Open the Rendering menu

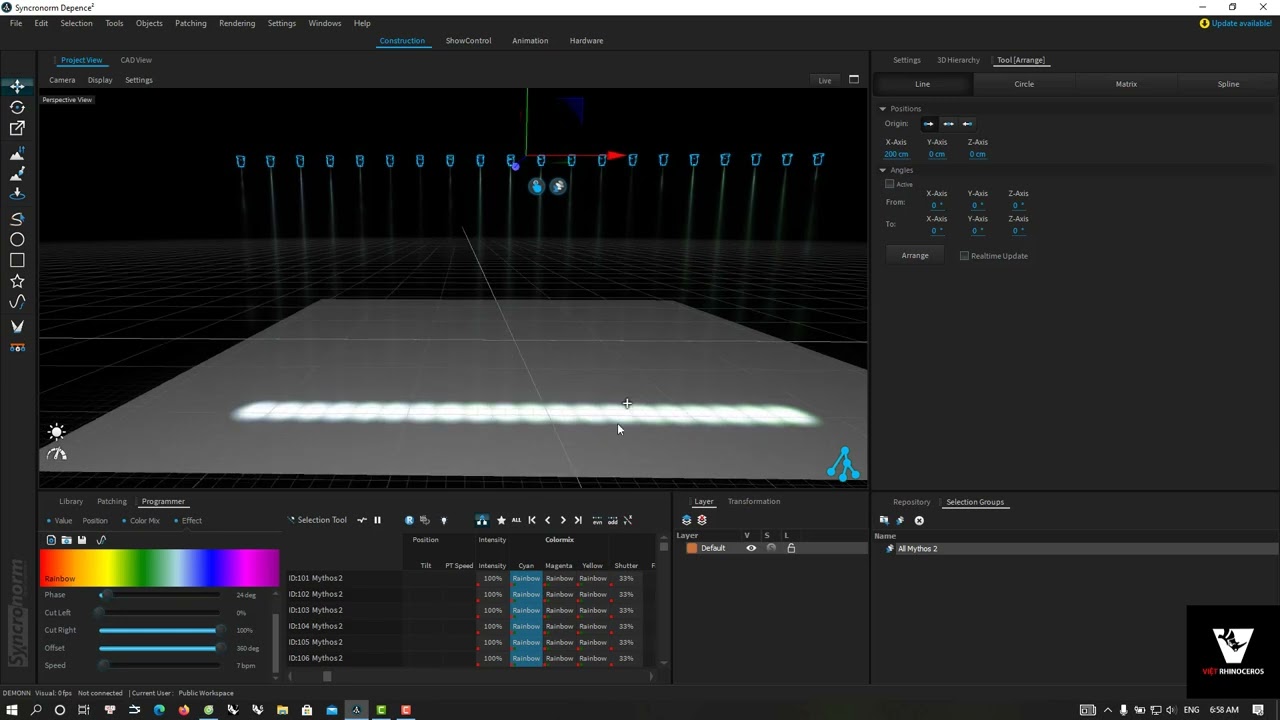[237, 23]
